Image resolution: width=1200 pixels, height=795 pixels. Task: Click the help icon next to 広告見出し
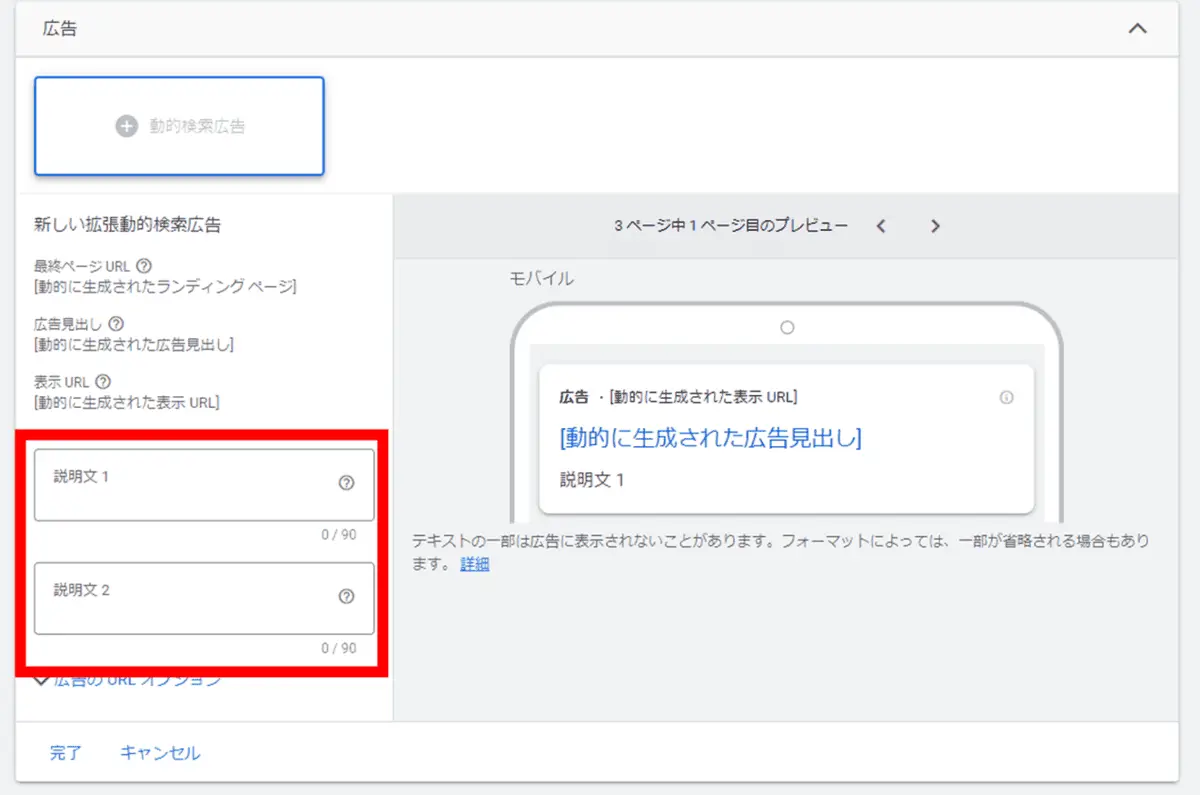click(x=116, y=323)
